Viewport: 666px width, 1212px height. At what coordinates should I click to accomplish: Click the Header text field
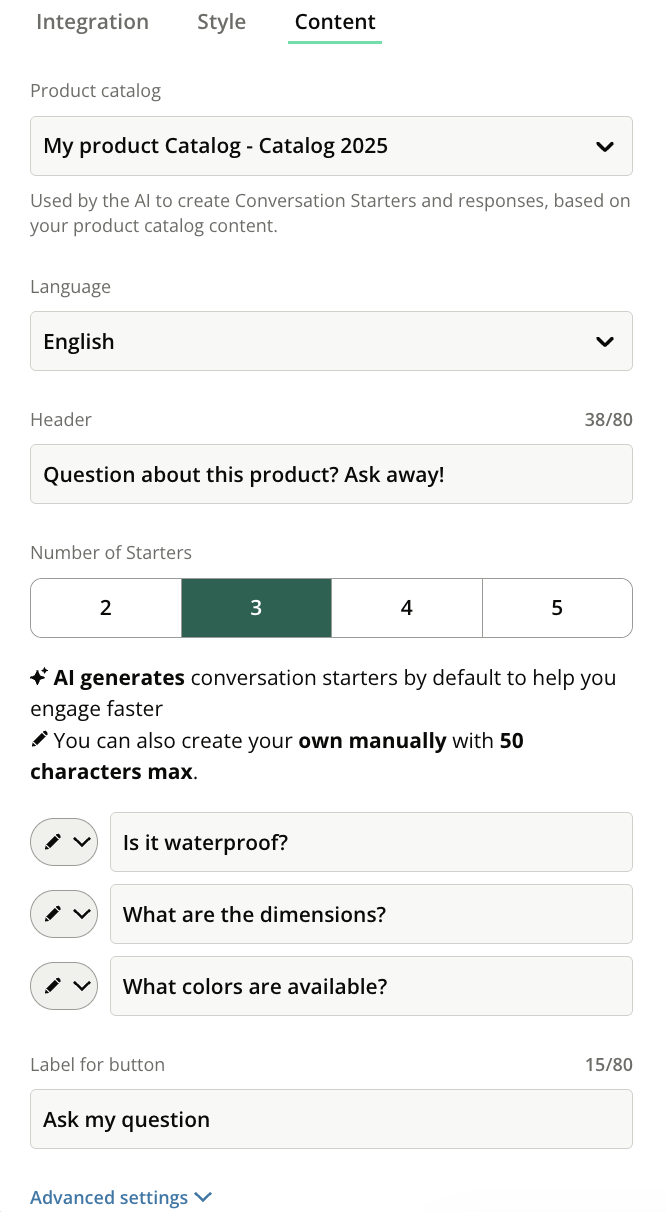coord(331,474)
